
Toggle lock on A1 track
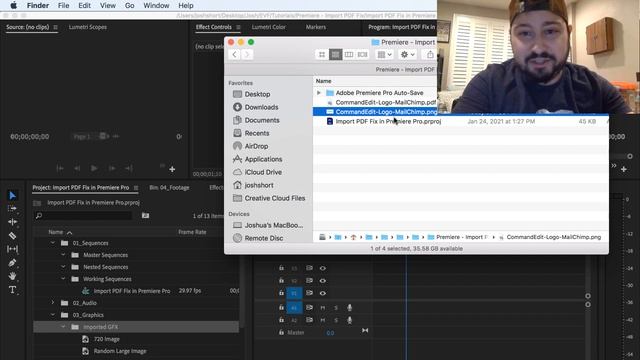281,307
